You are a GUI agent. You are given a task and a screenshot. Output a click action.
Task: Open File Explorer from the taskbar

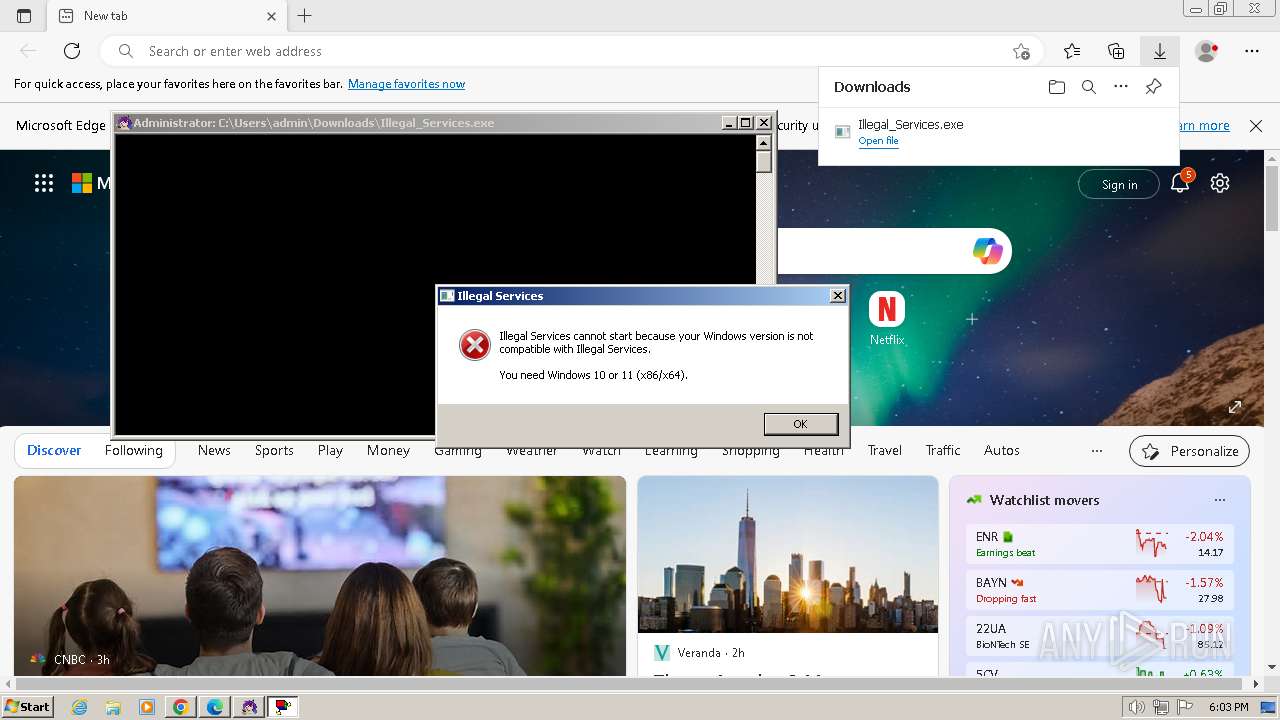click(x=113, y=707)
